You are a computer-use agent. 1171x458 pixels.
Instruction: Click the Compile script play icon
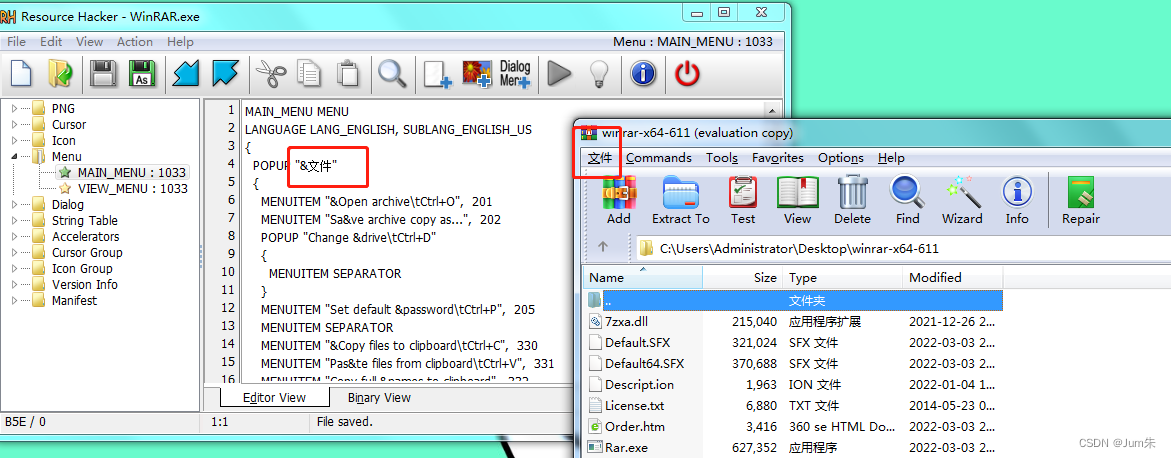click(x=559, y=74)
